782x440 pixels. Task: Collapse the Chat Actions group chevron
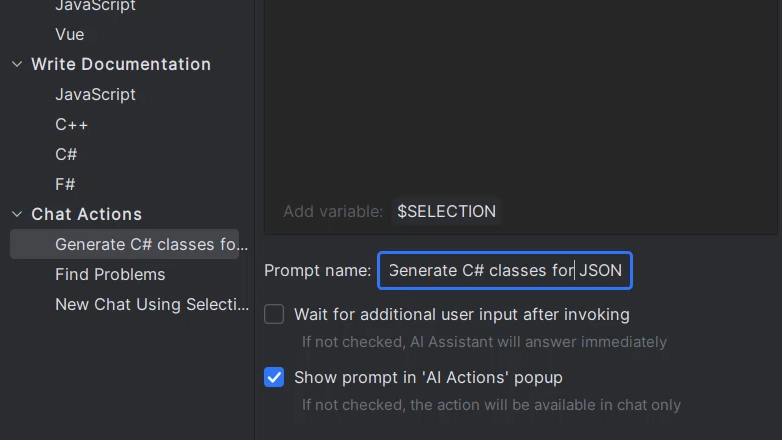(x=17, y=214)
